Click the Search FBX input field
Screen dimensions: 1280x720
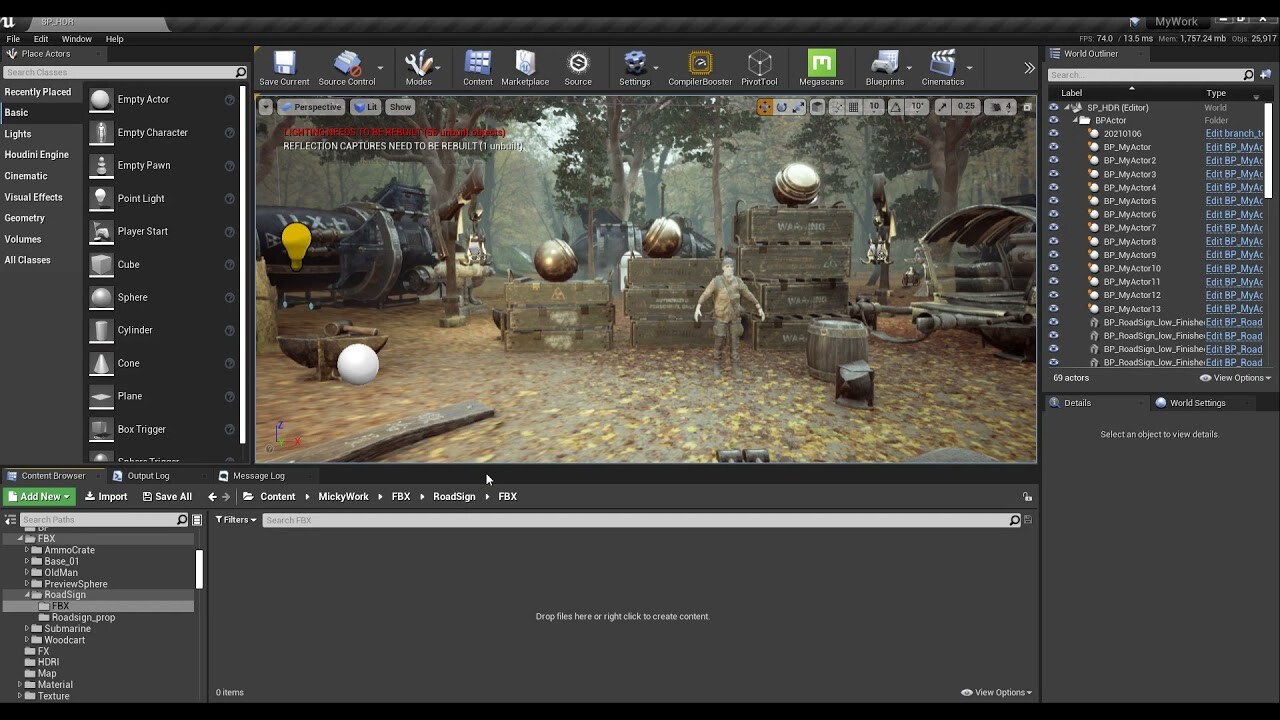pyautogui.click(x=636, y=520)
